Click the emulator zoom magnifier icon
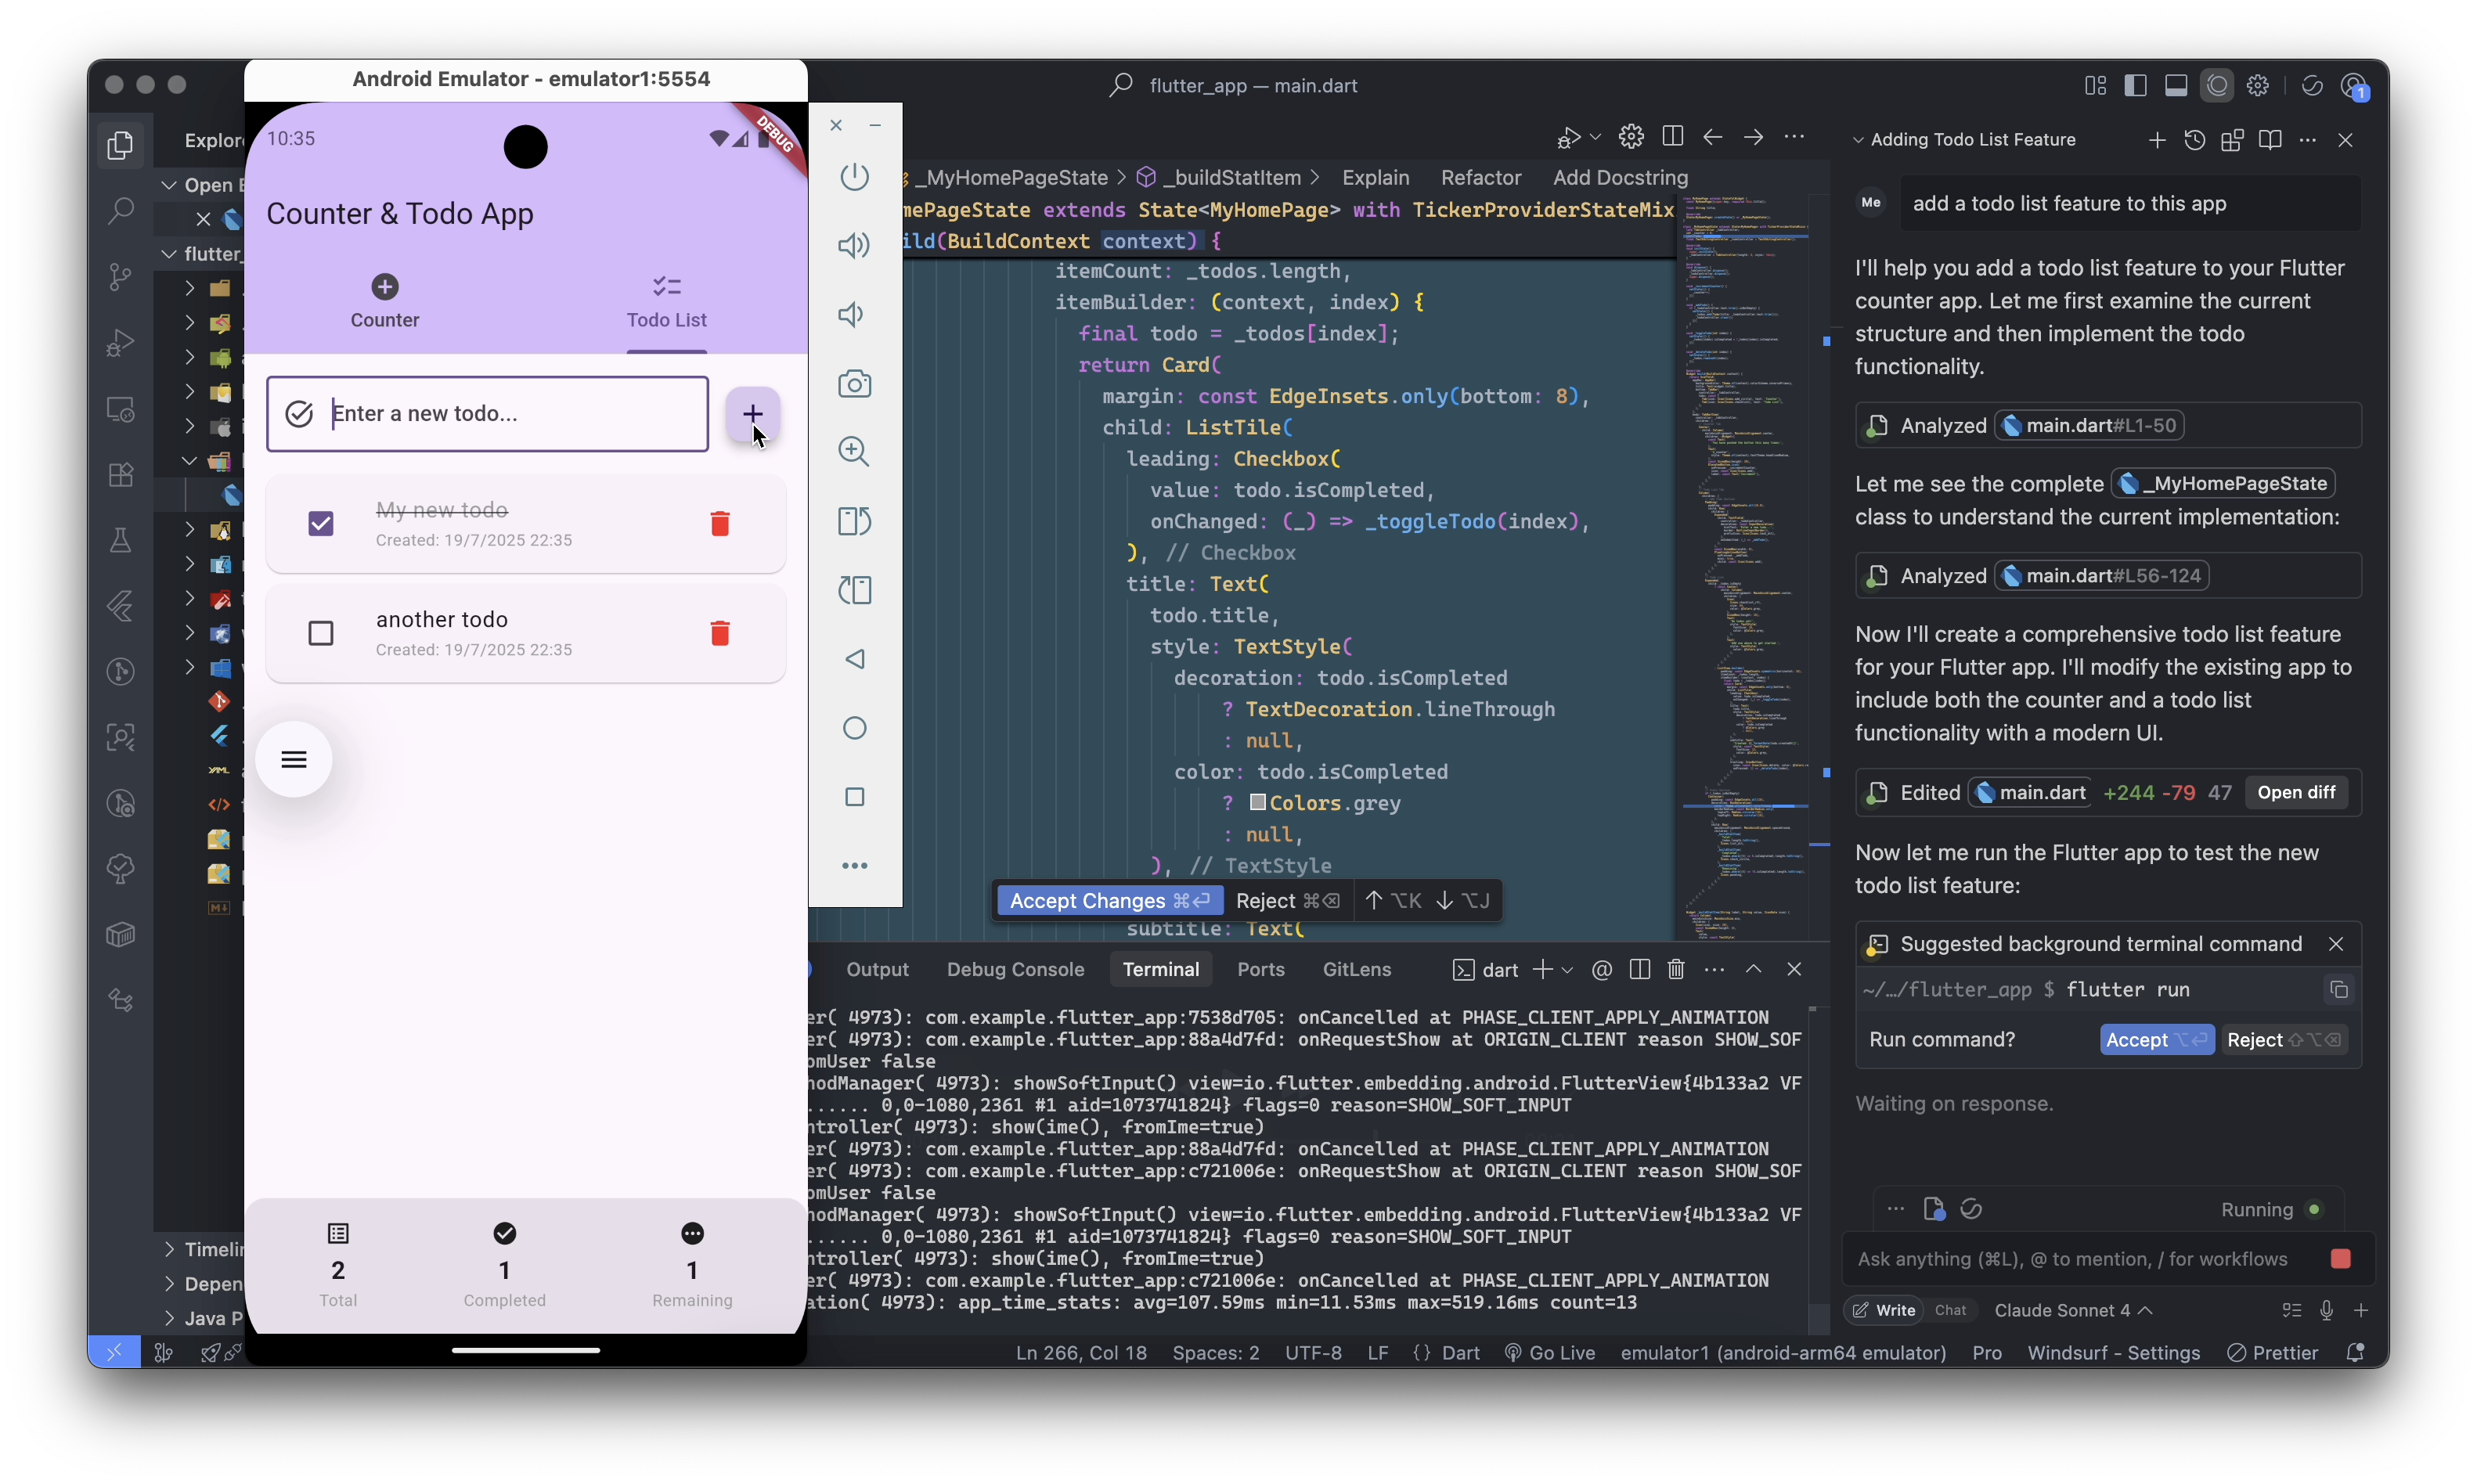 (x=854, y=452)
